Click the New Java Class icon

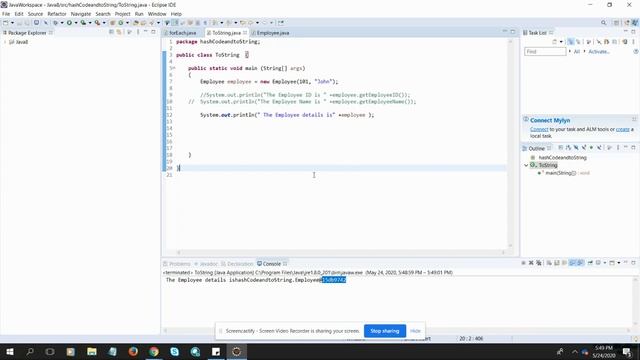(120, 23)
